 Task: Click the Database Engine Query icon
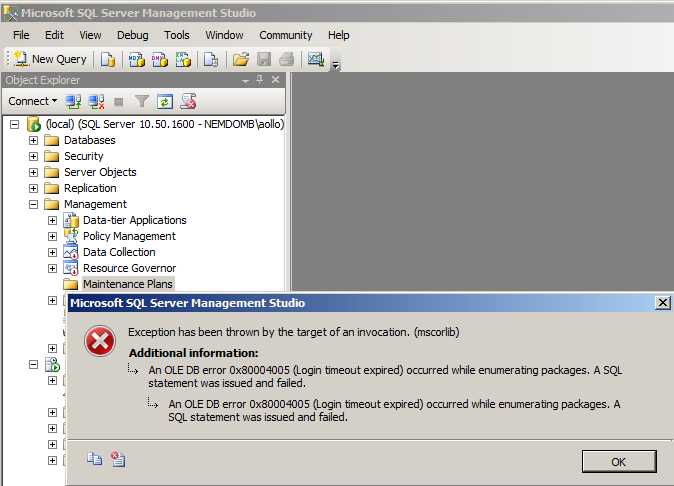(108, 59)
